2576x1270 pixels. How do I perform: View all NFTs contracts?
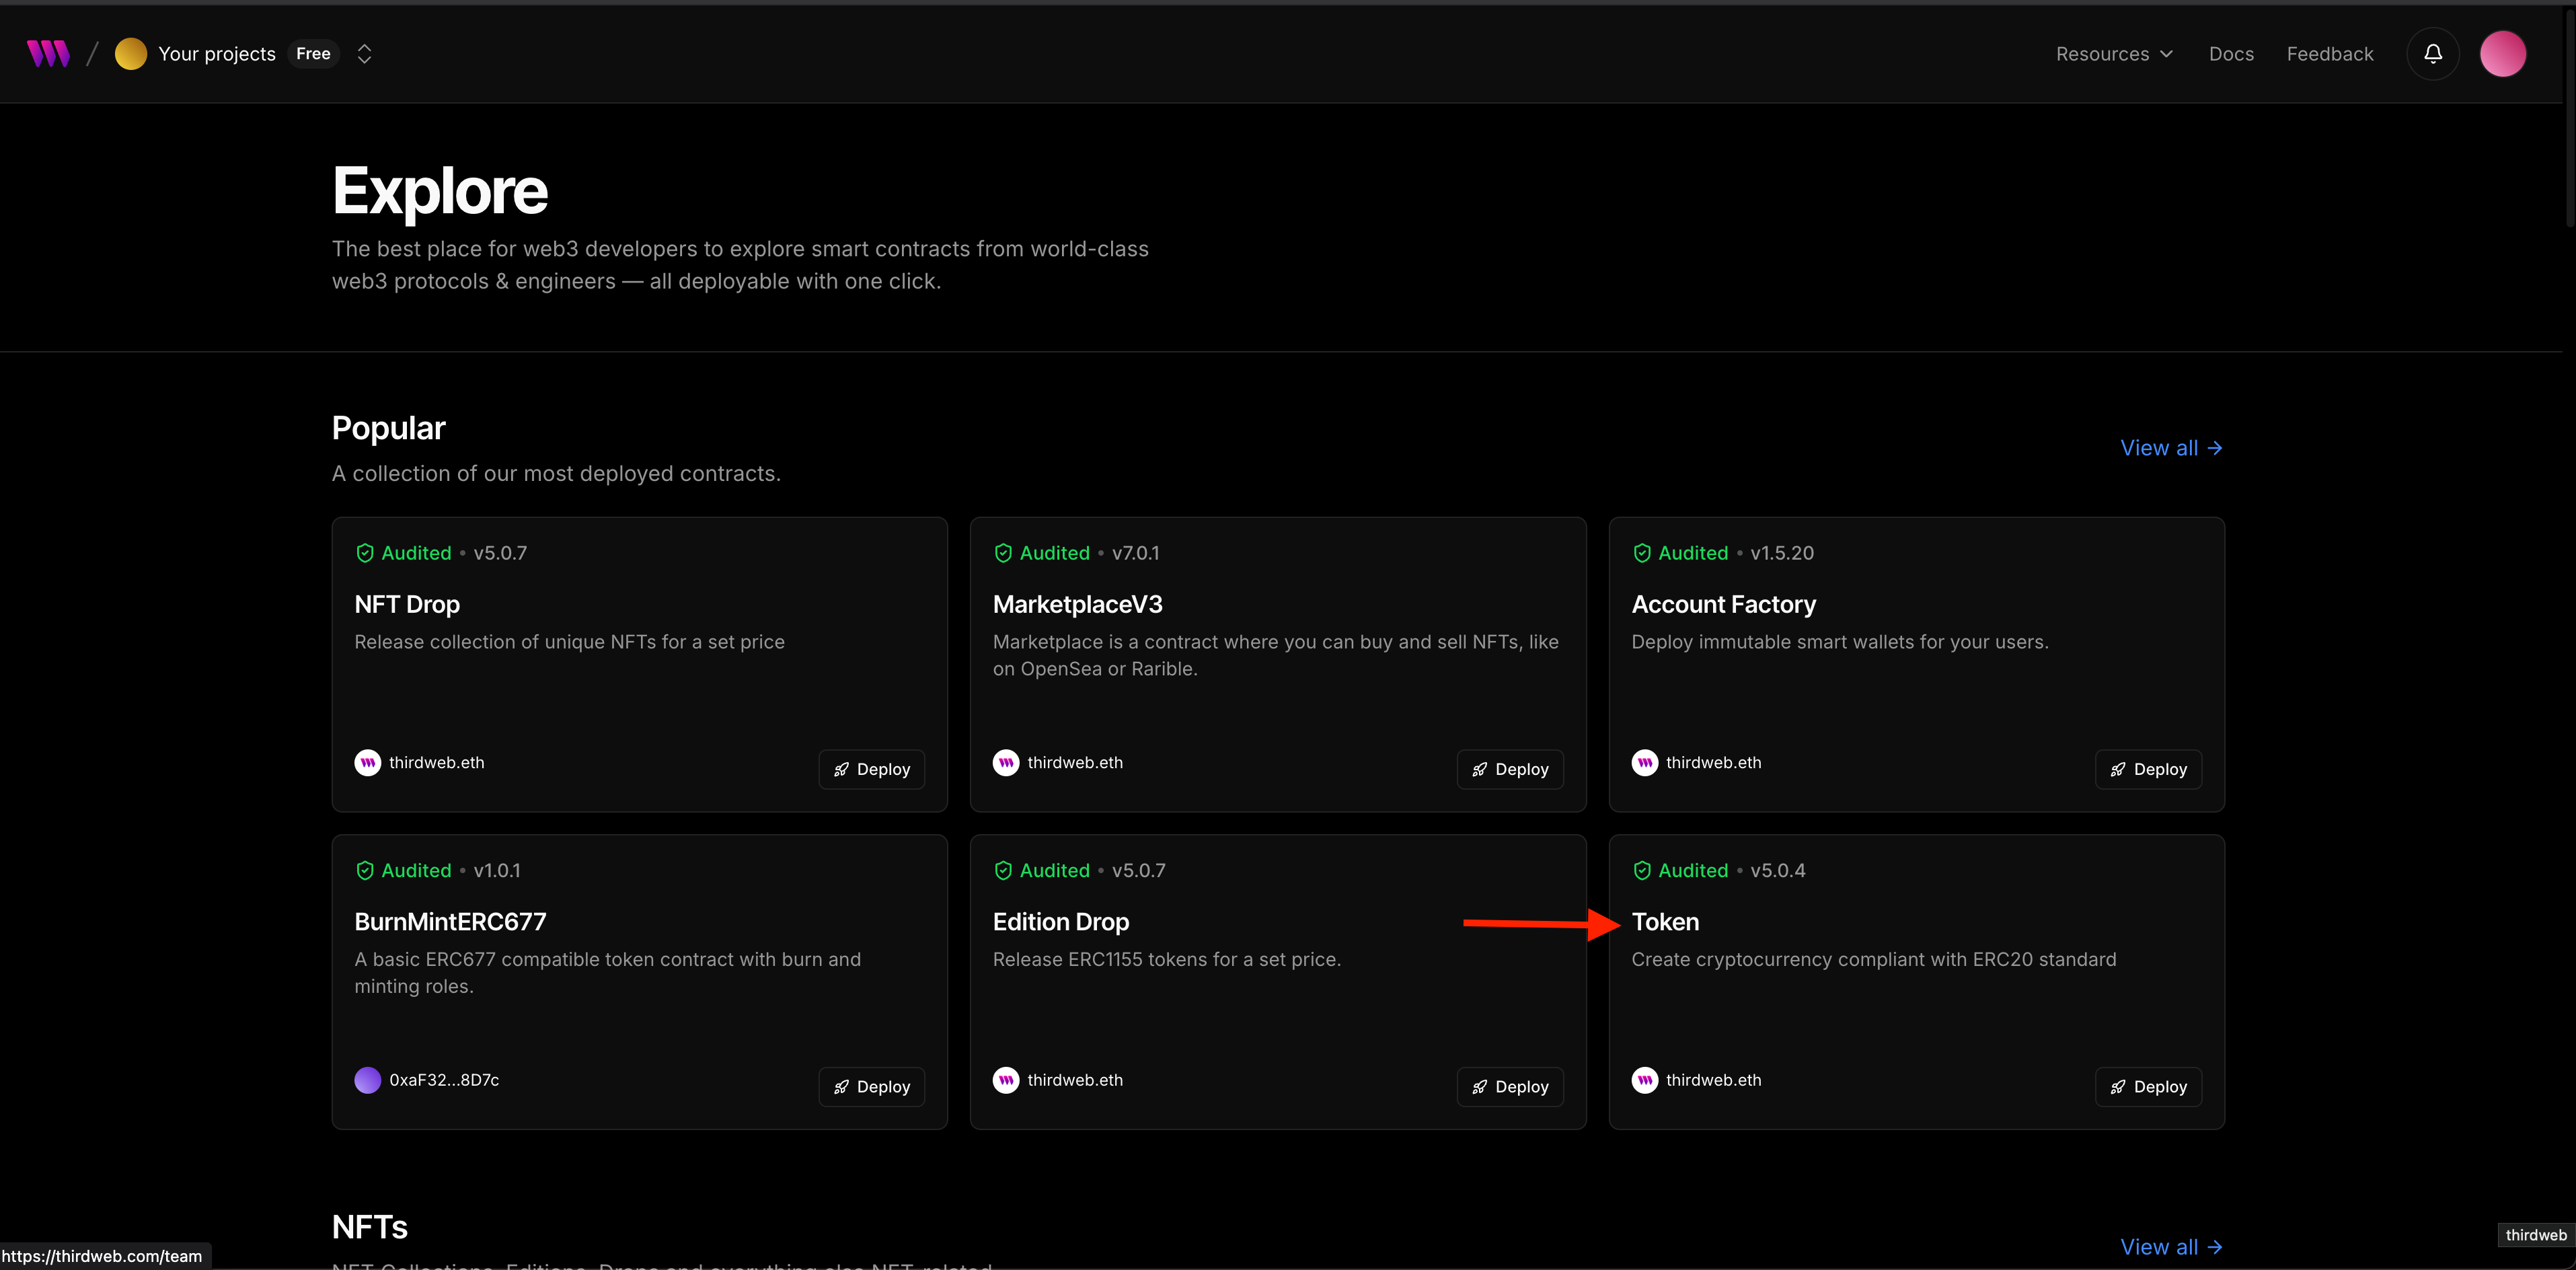[x=2171, y=1247]
